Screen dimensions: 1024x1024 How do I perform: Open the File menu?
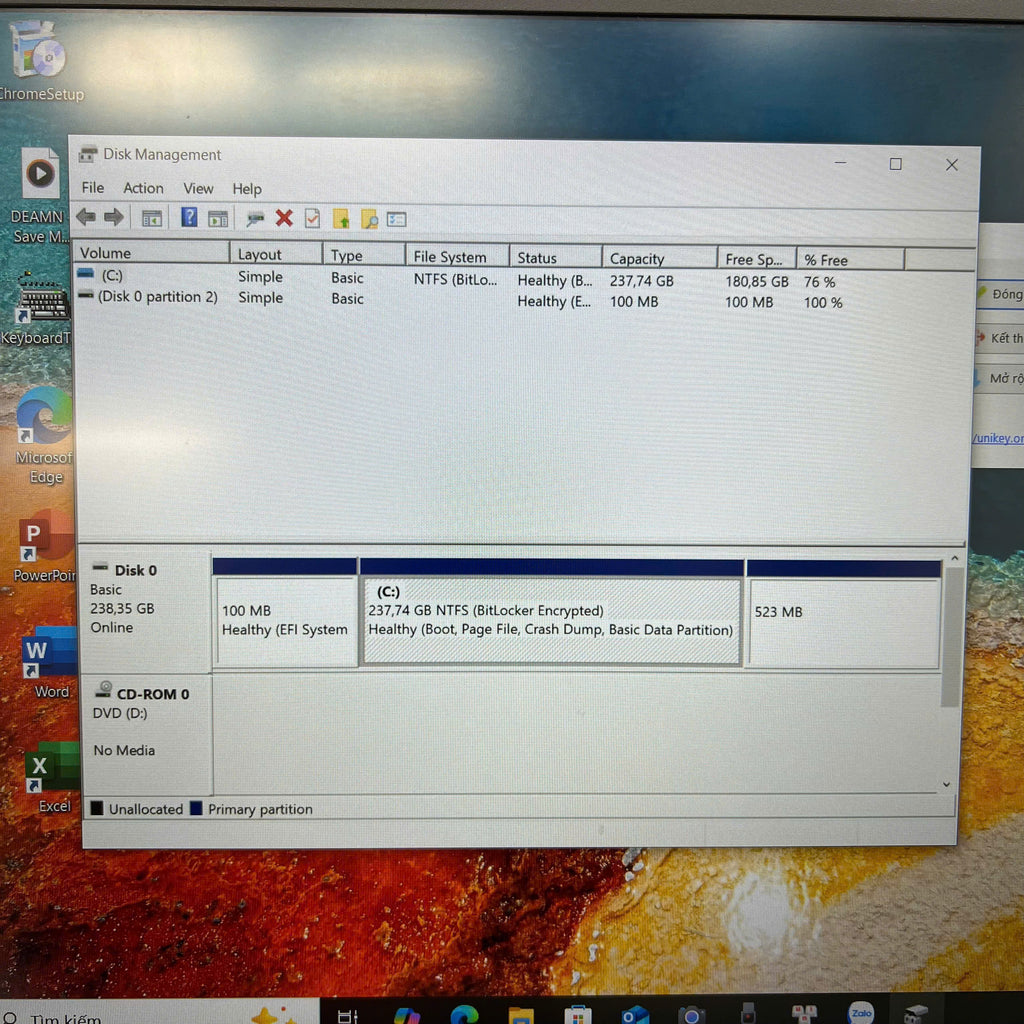point(92,188)
